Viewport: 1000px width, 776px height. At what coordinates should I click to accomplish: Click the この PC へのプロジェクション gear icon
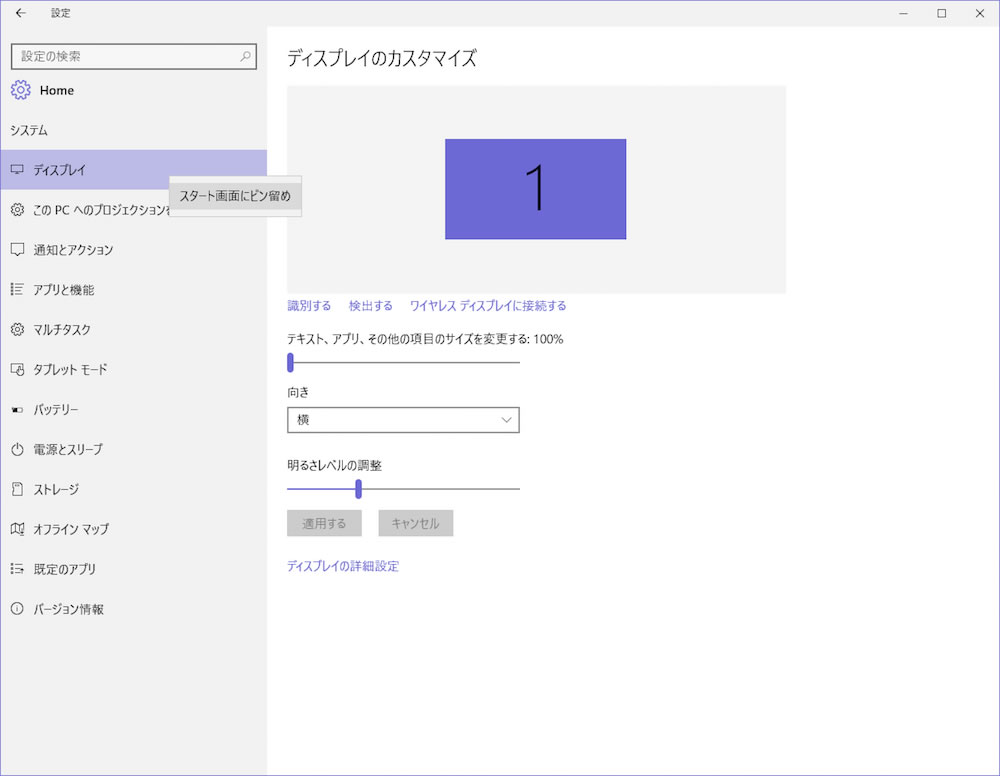[17, 209]
